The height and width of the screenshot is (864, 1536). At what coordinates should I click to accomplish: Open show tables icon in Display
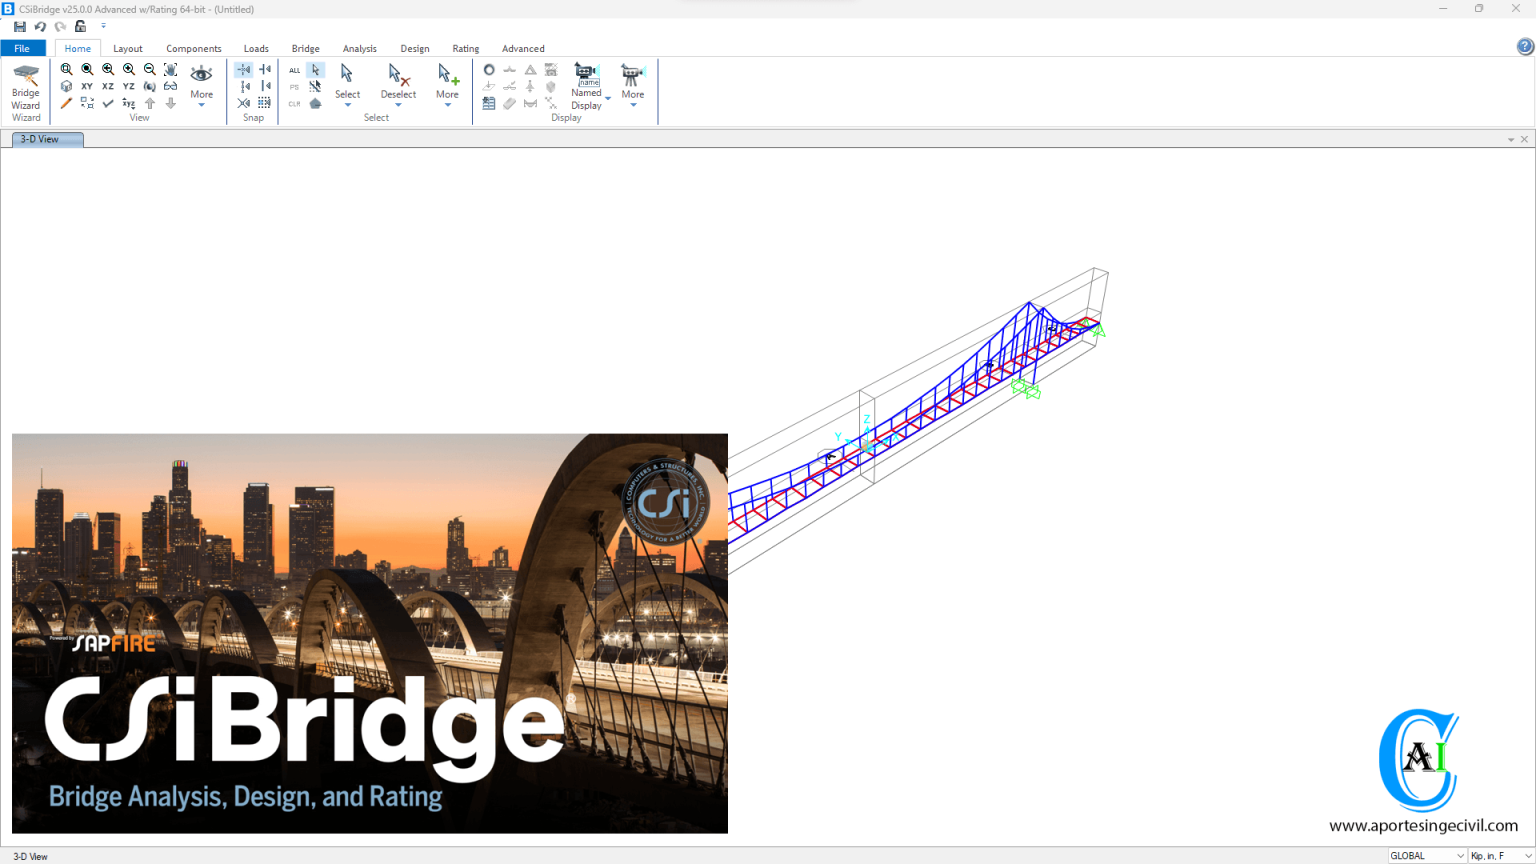(489, 103)
